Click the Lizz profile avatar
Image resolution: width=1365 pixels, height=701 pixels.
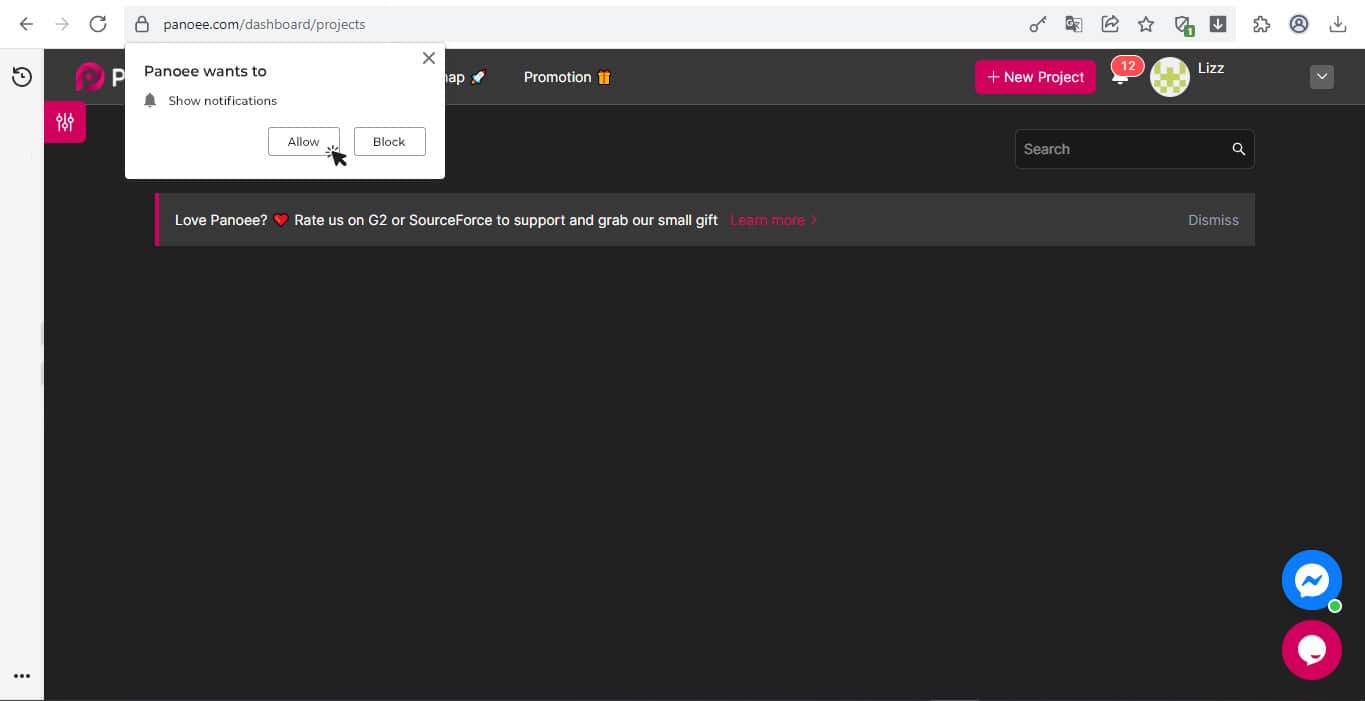pyautogui.click(x=1169, y=77)
